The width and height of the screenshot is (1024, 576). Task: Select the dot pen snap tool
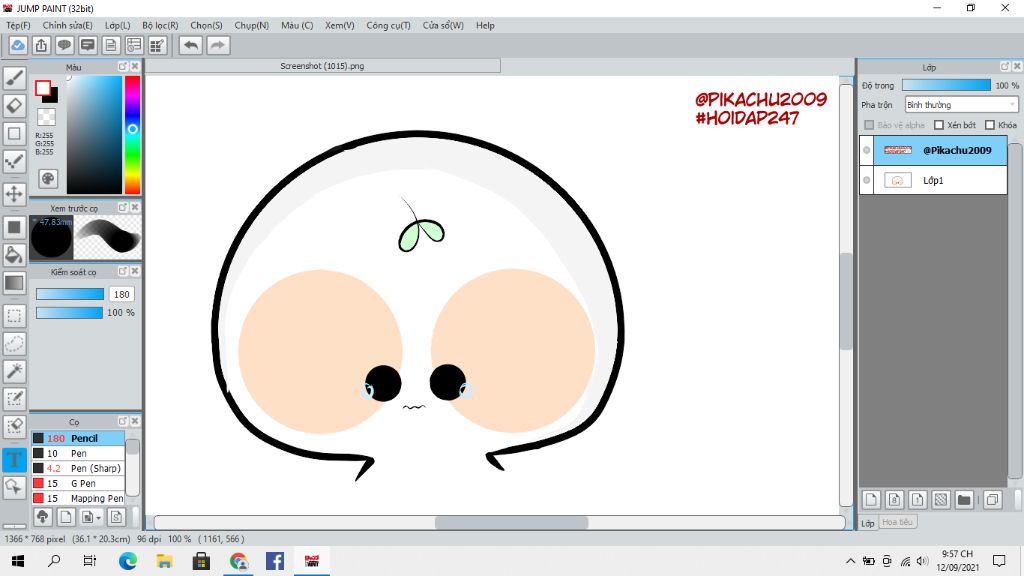coord(14,161)
